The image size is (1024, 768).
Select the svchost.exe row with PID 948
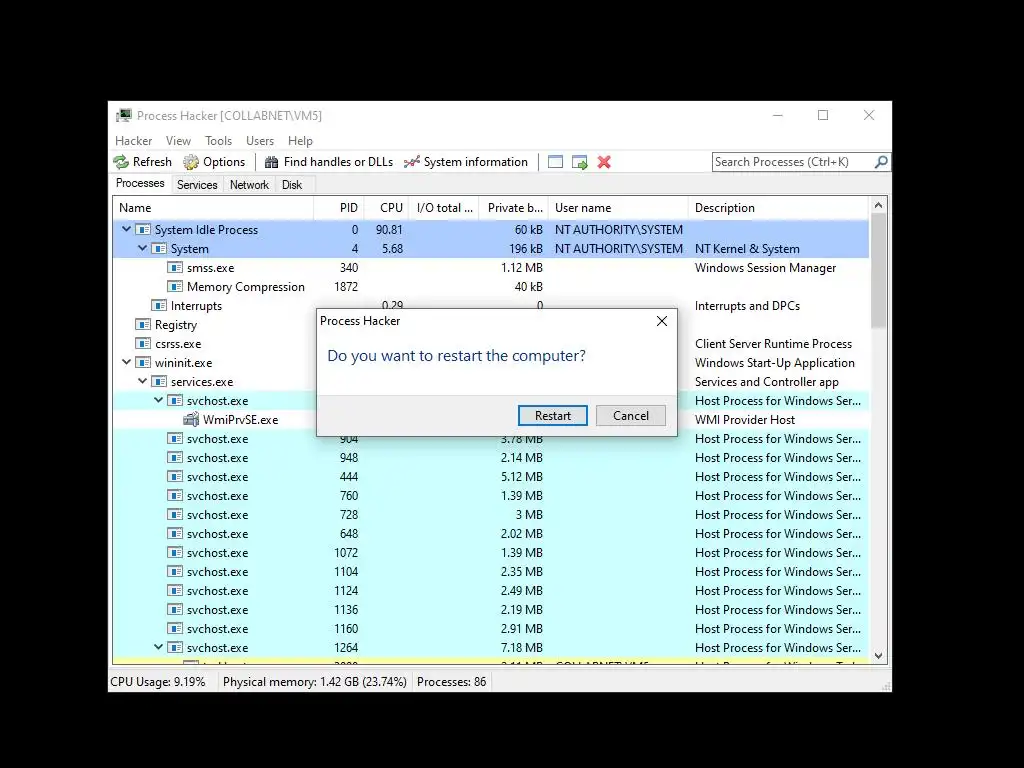[x=490, y=458]
